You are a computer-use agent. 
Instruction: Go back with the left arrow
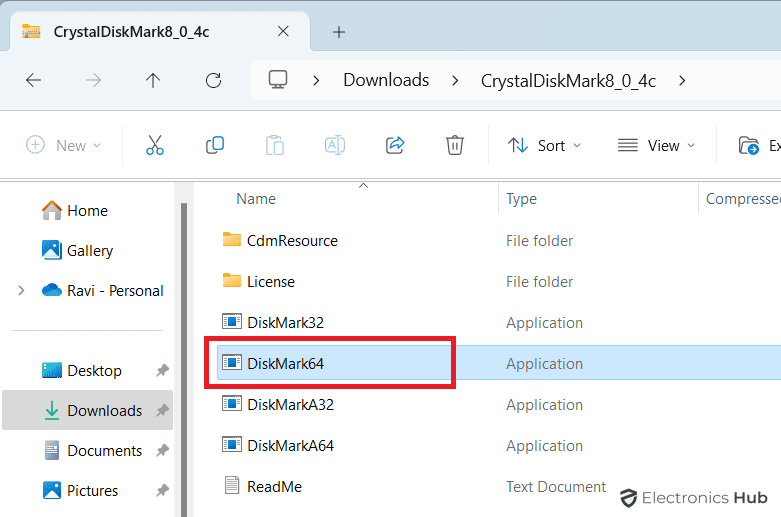34,80
